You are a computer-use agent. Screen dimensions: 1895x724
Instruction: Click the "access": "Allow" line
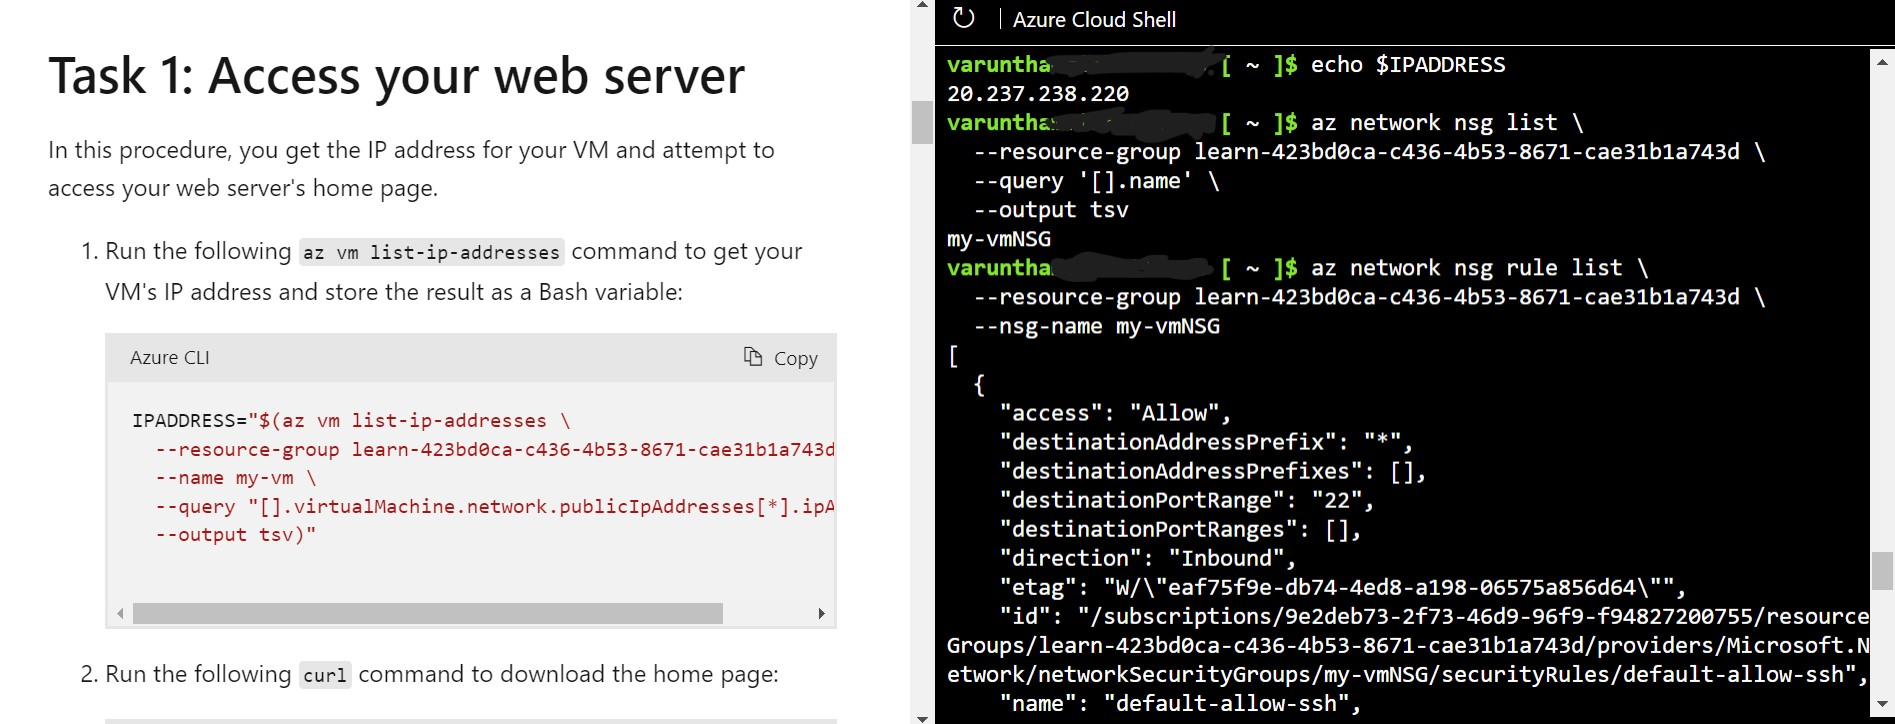click(x=1115, y=413)
